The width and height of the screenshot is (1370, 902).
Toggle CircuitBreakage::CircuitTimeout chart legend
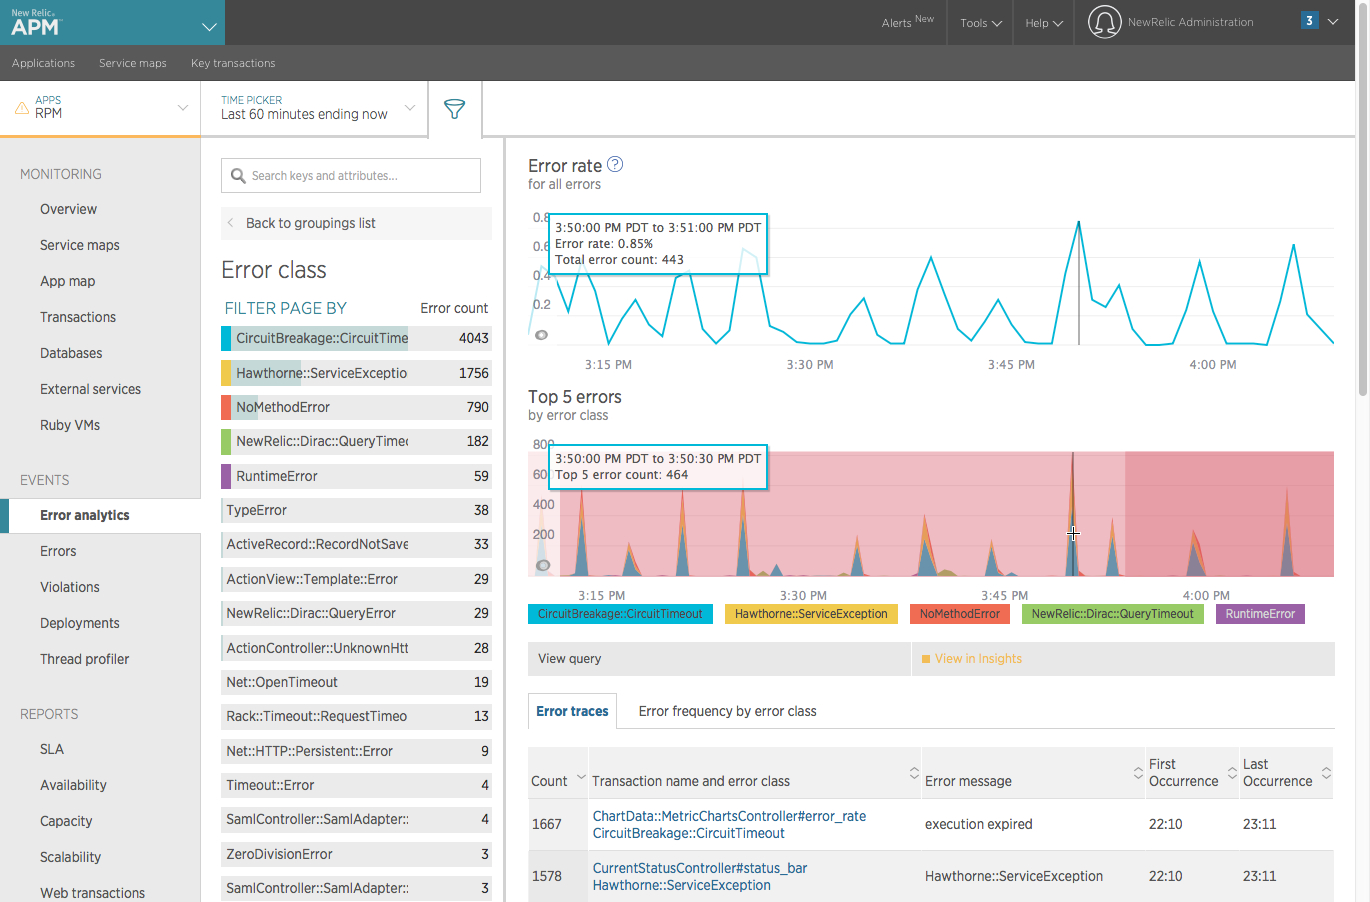click(x=620, y=614)
